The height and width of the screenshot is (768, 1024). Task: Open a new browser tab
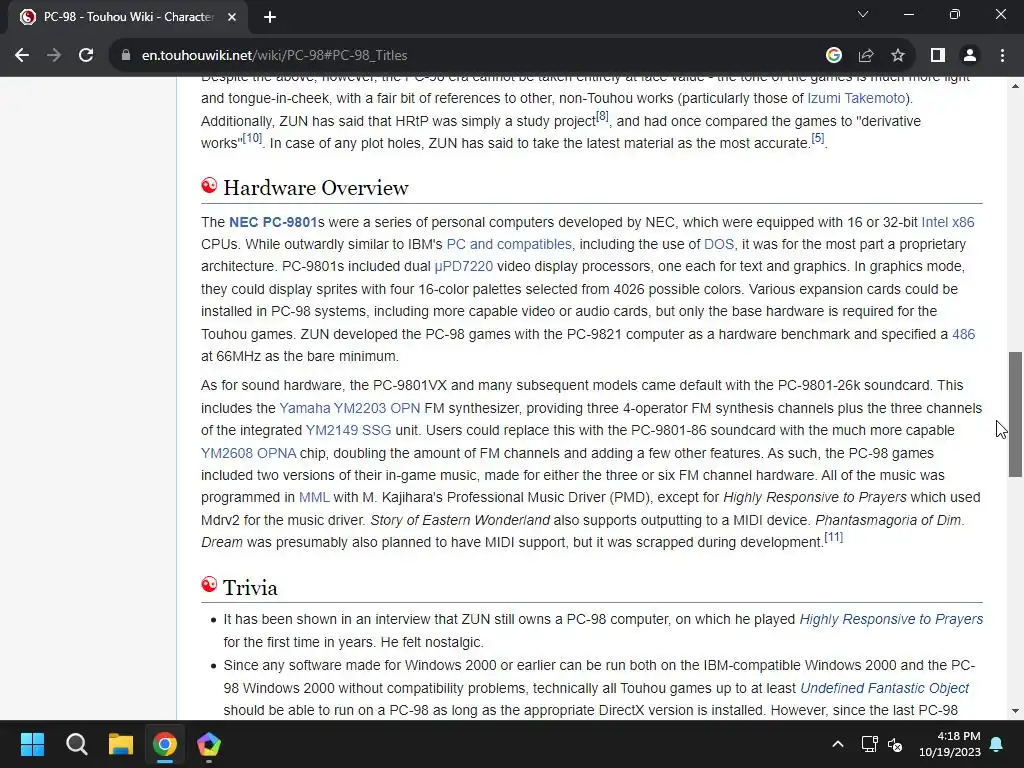coord(270,17)
